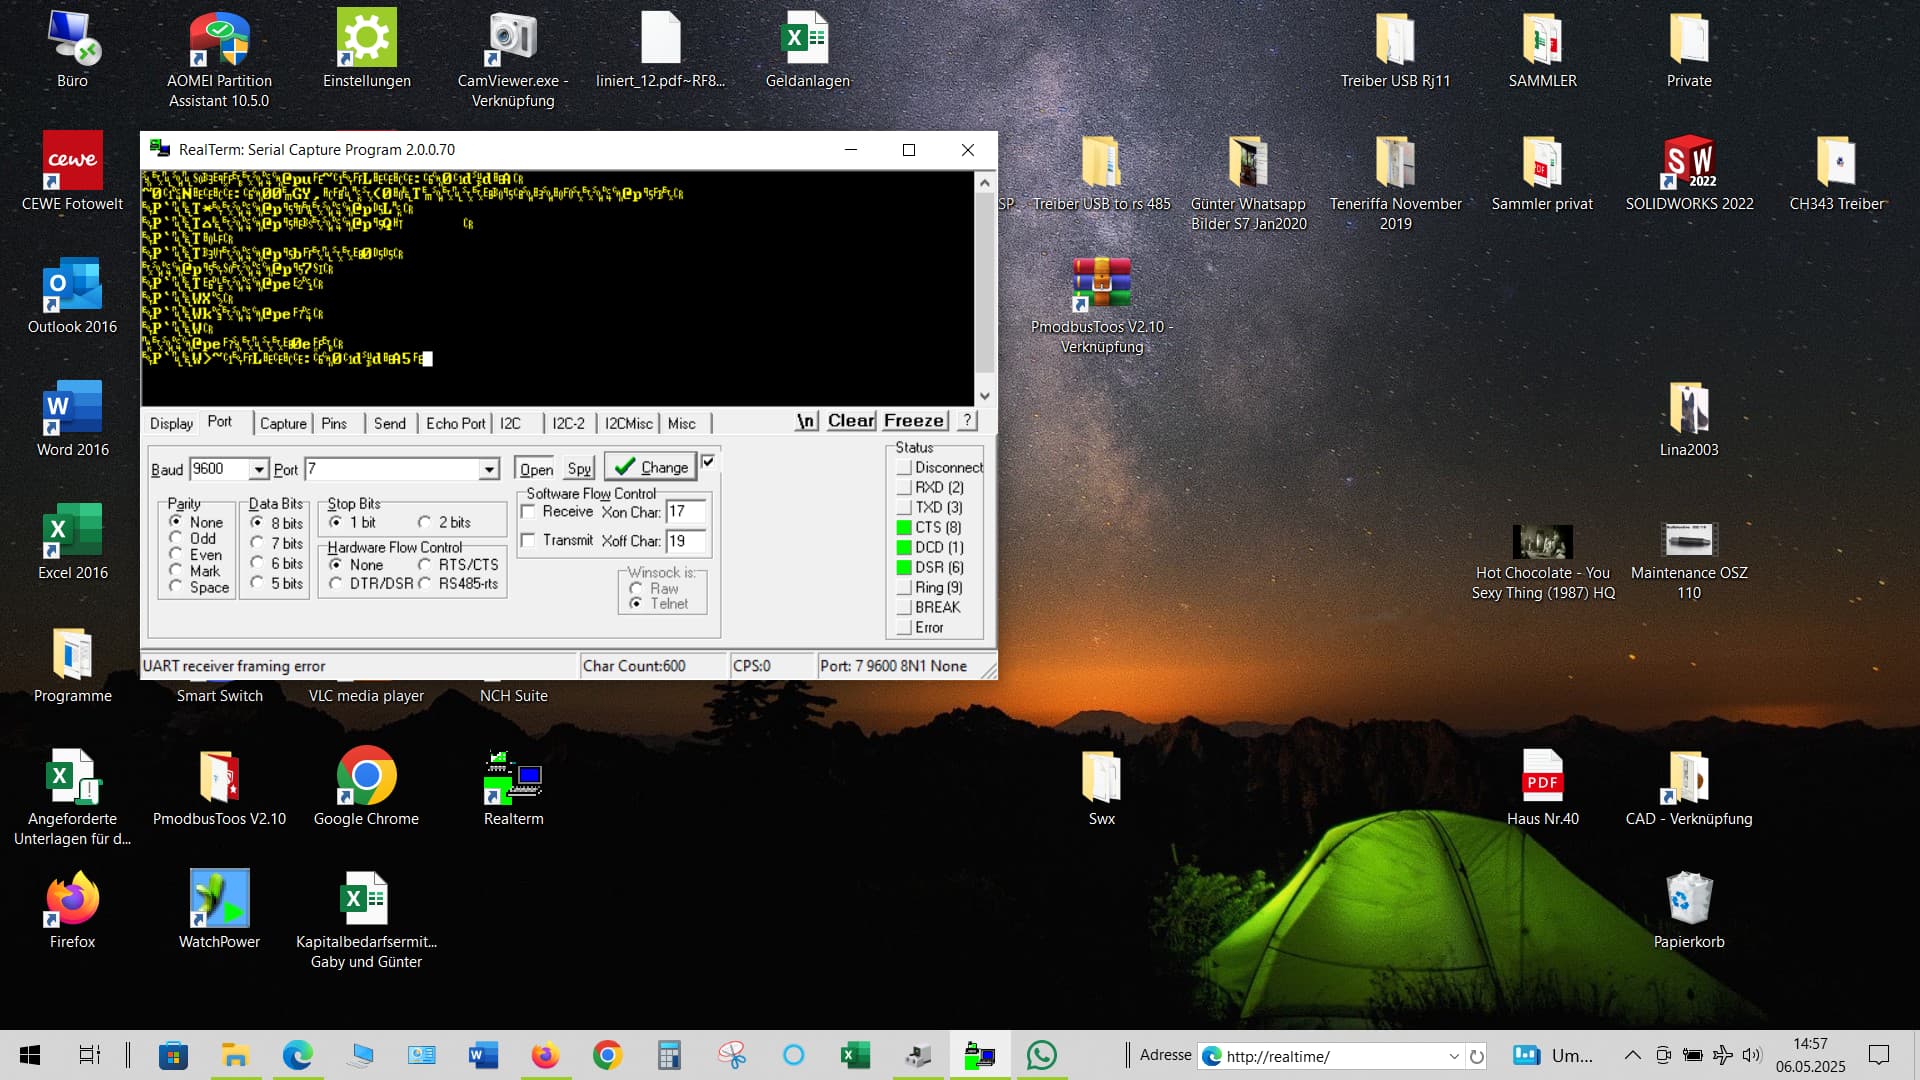Switch to the Echo Port tab
The width and height of the screenshot is (1920, 1080).
coord(455,423)
